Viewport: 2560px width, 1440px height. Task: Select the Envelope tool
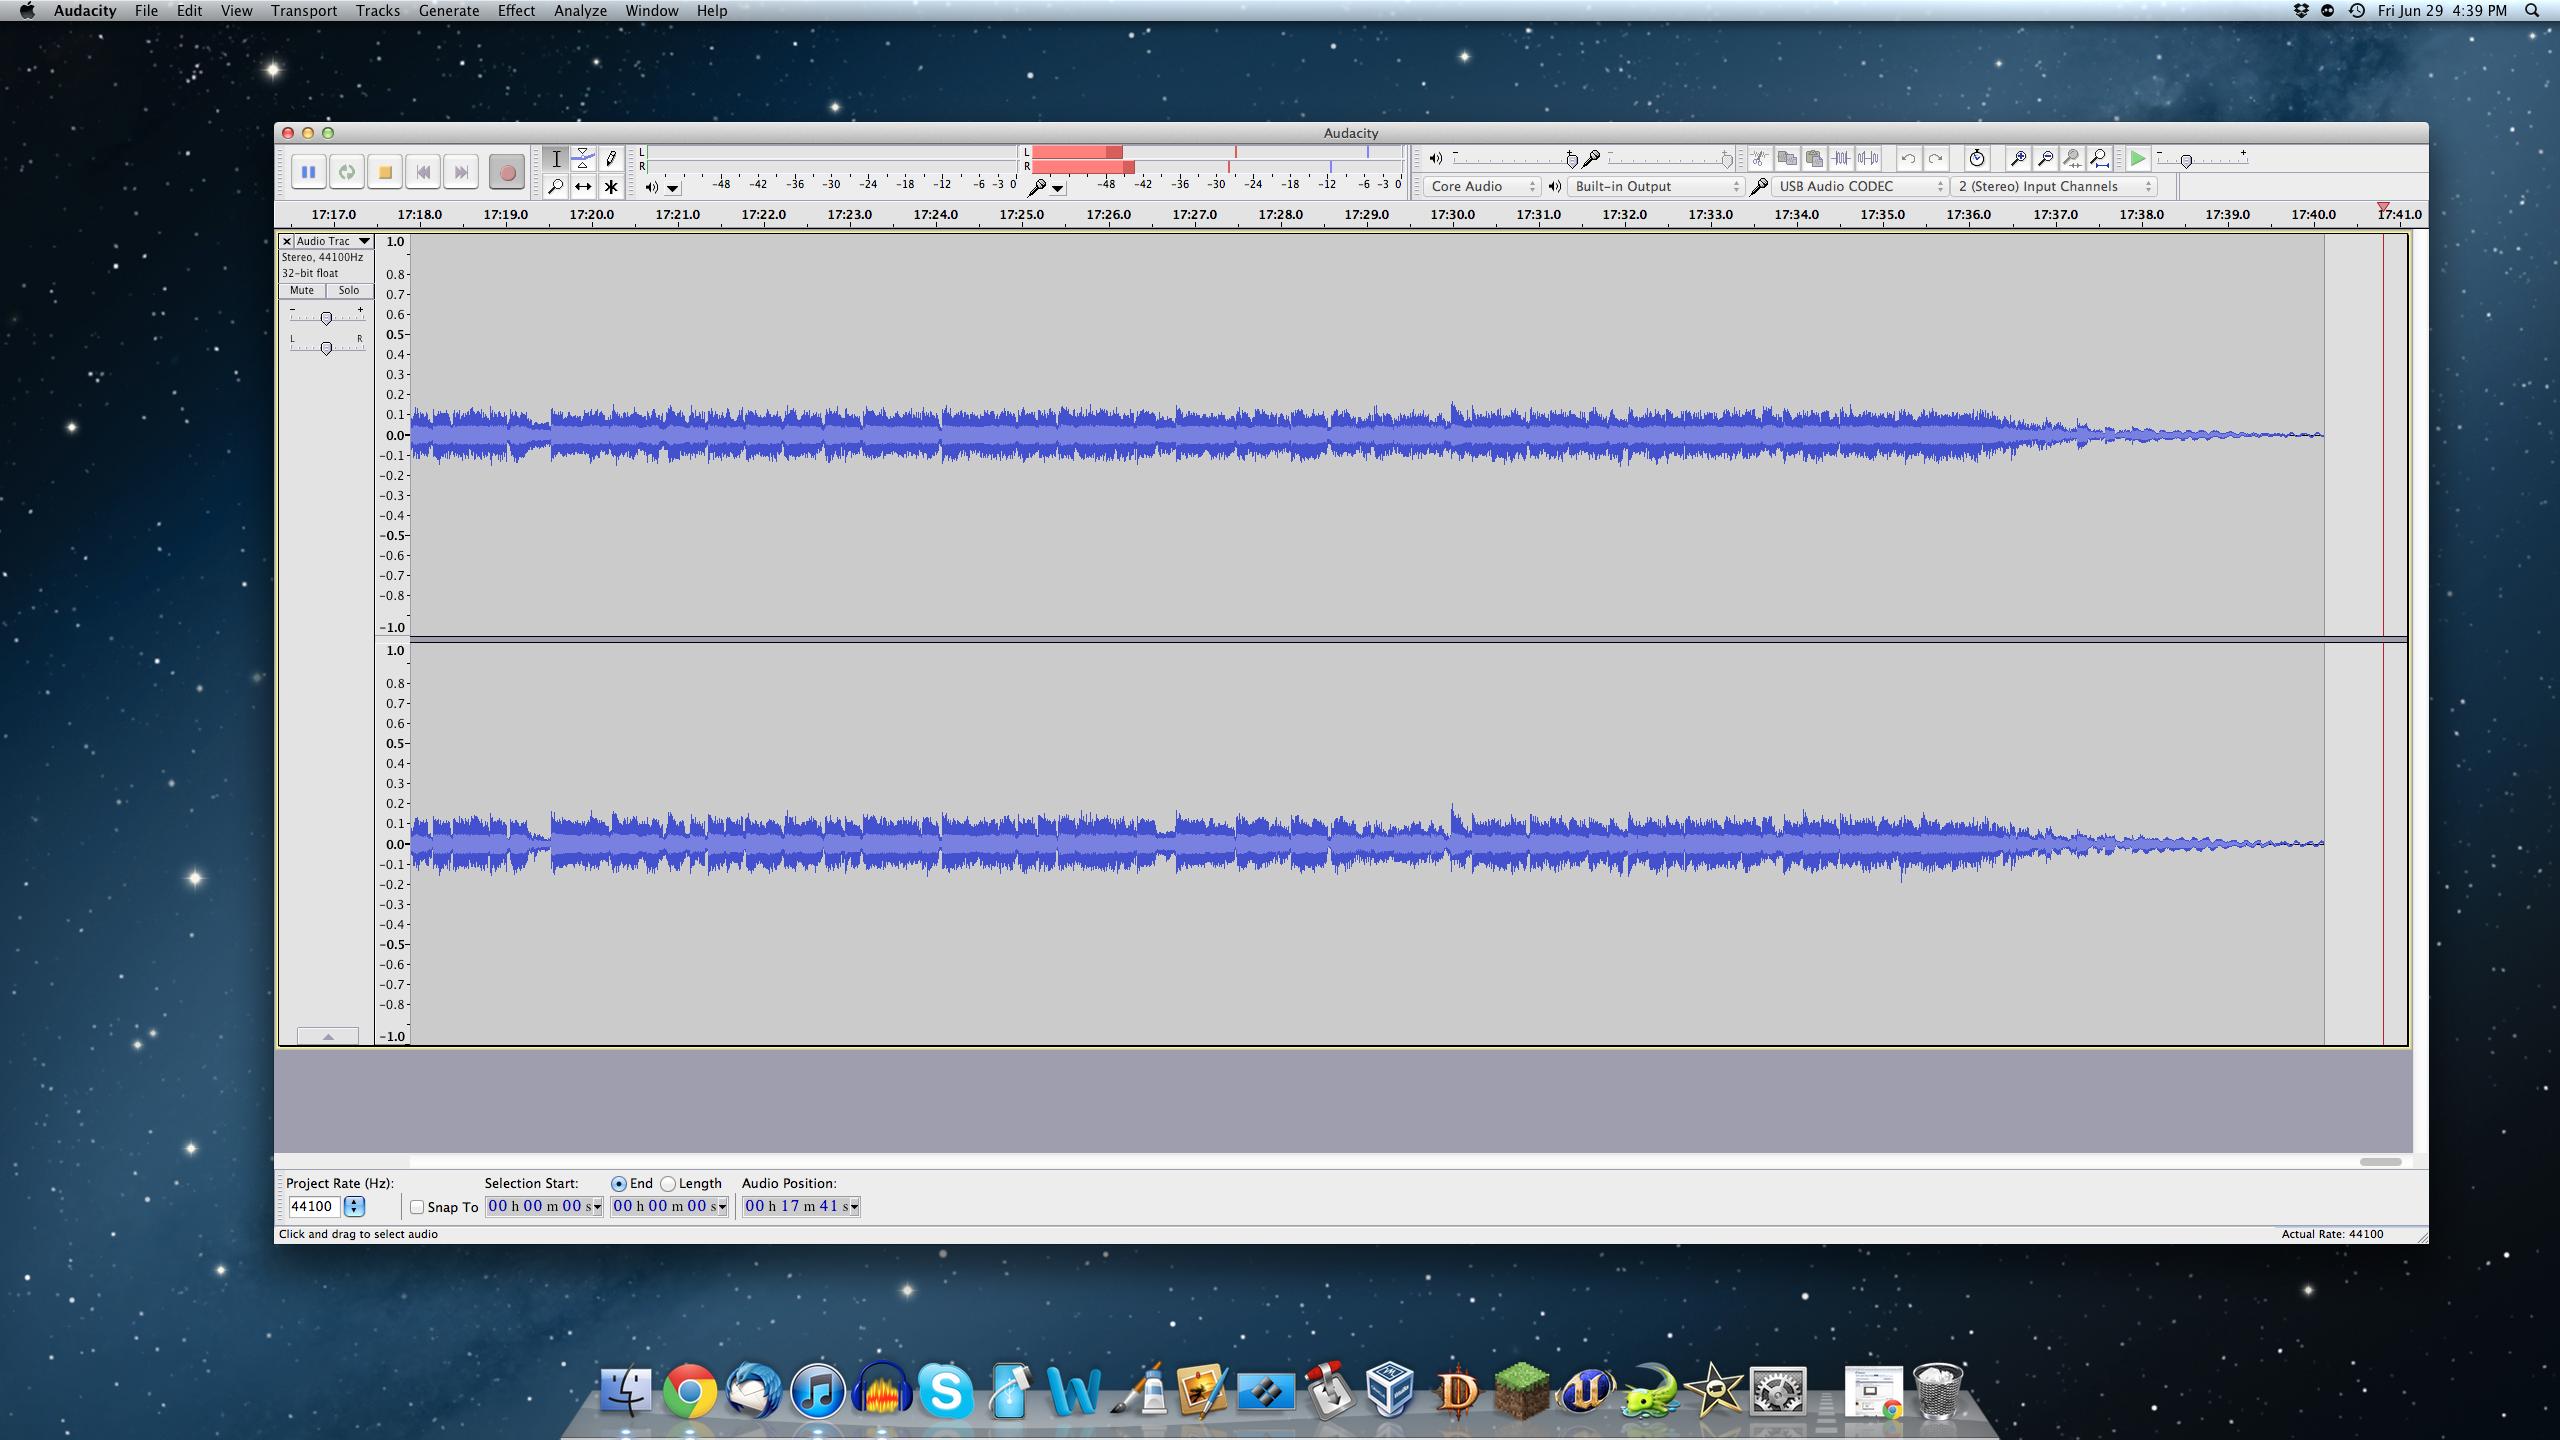tap(583, 159)
